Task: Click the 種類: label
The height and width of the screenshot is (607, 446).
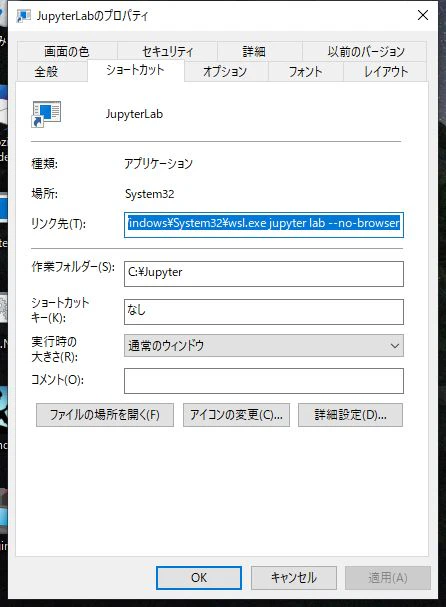Action: 45,164
